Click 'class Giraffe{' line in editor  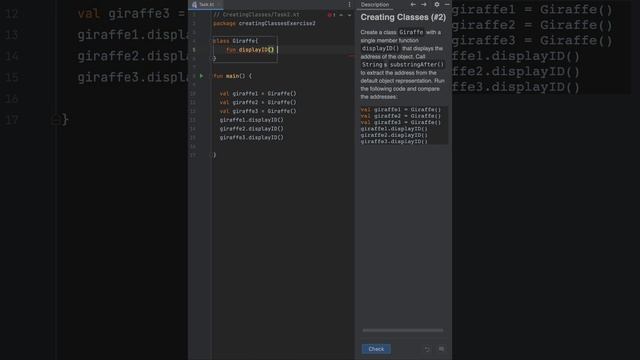coord(236,41)
